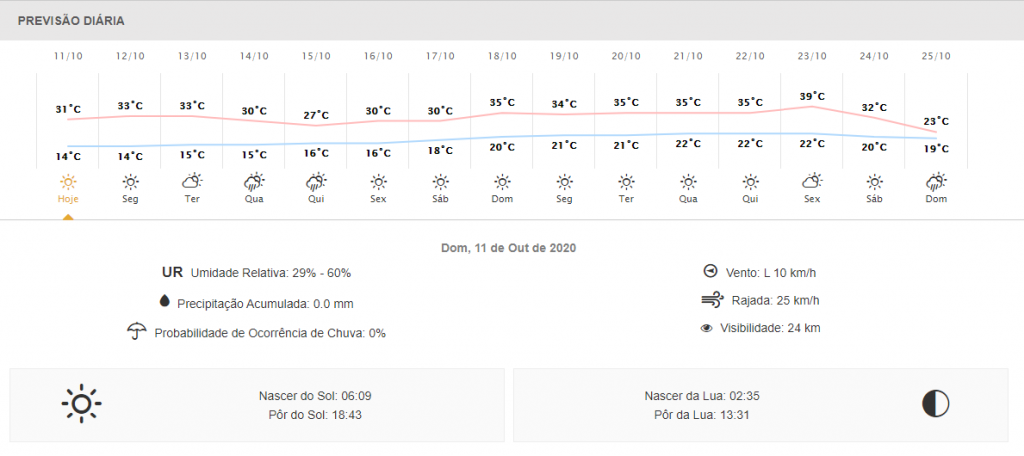Select the rainy icon for Dom 25/10

tap(936, 182)
